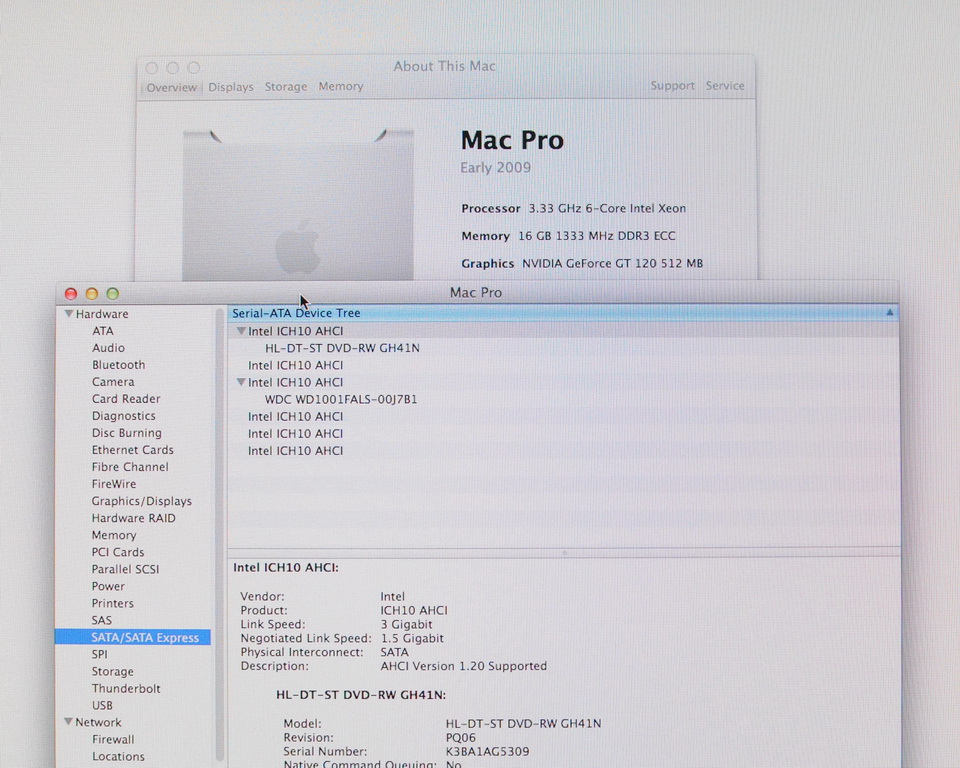The width and height of the screenshot is (960, 768).
Task: Select SPI in the sidebar
Action: pos(100,654)
